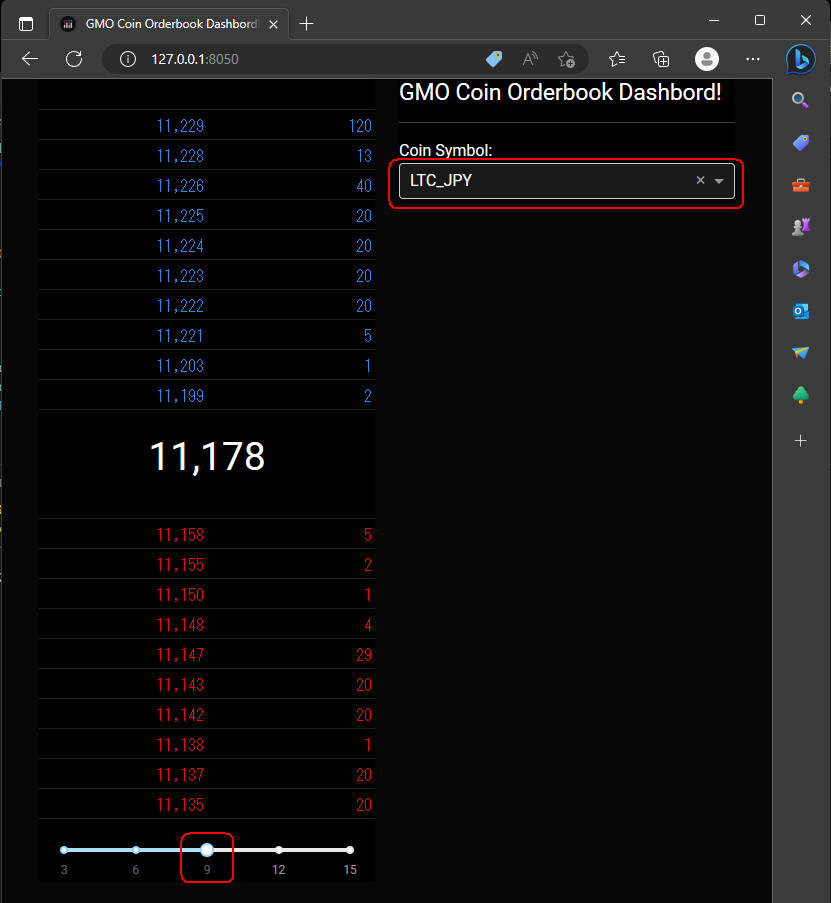Open sidebar Shopping tag icon
Image resolution: width=831 pixels, height=903 pixels.
pos(800,142)
